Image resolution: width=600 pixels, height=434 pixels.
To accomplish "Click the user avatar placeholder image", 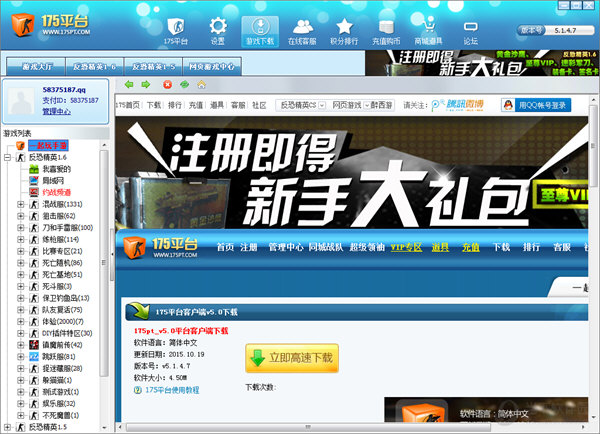I will click(x=22, y=101).
